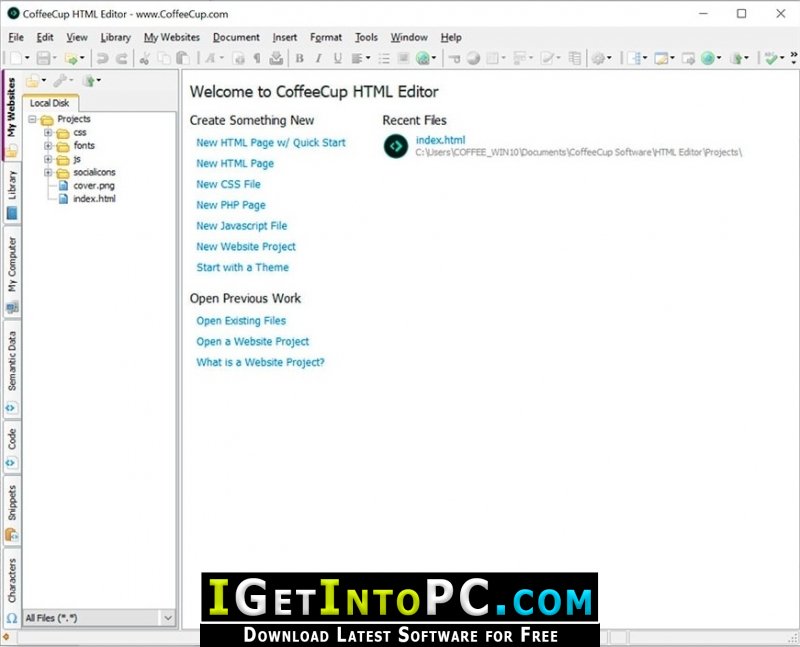The image size is (800, 647).
Task: Click the globe link icon after the list icons
Action: pos(422,58)
